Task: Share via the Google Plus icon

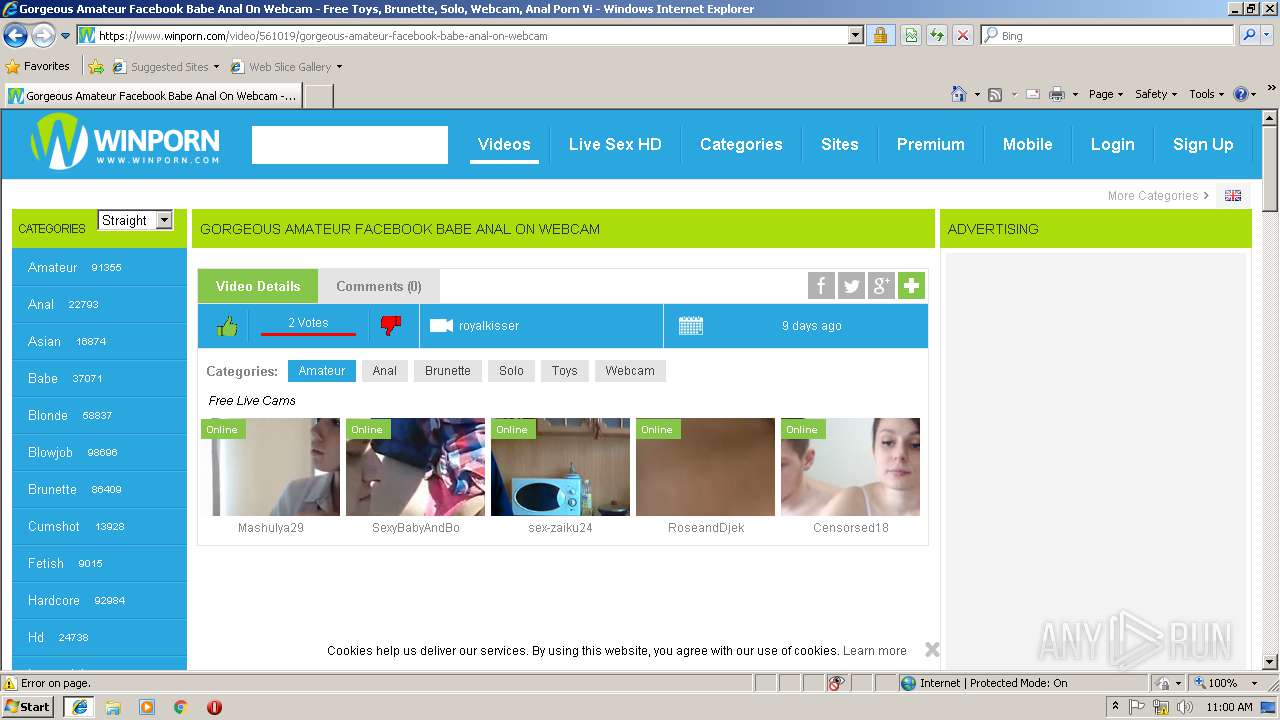Action: (881, 286)
